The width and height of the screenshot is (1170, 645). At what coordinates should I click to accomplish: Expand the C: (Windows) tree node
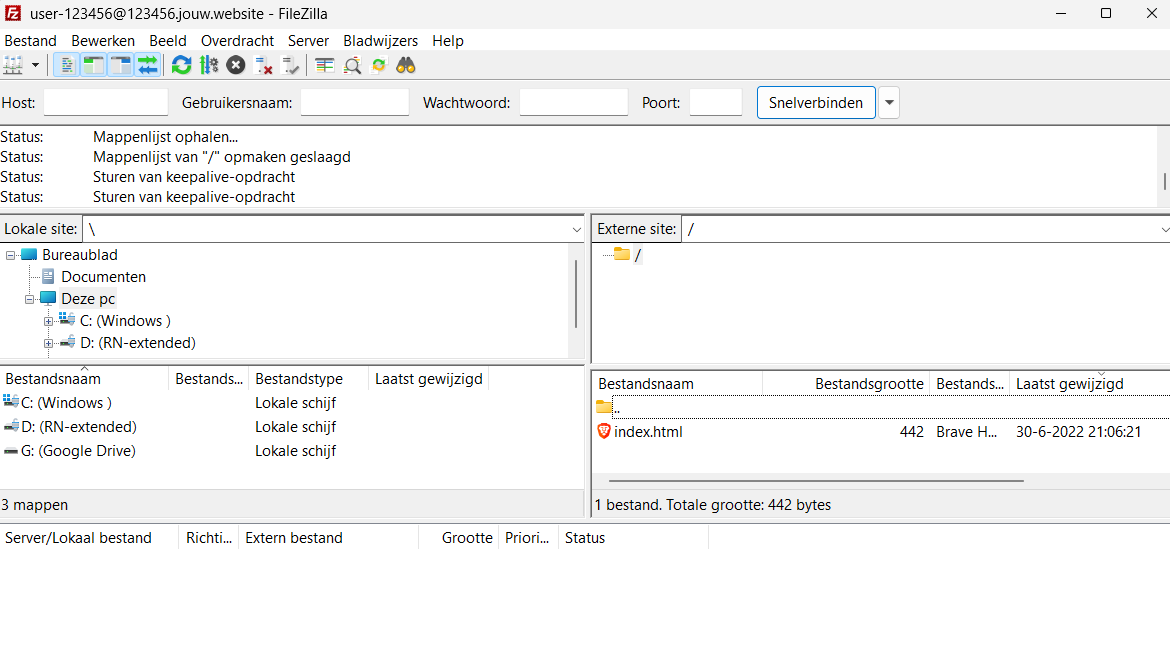coord(49,322)
